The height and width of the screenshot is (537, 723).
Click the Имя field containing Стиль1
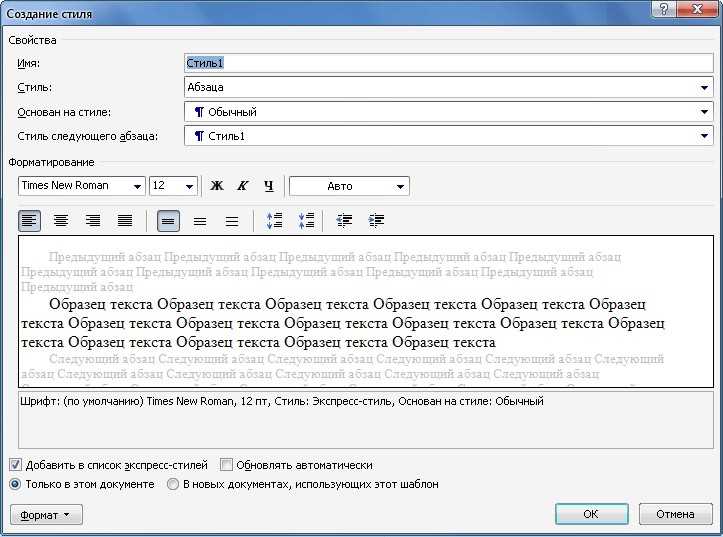click(449, 63)
